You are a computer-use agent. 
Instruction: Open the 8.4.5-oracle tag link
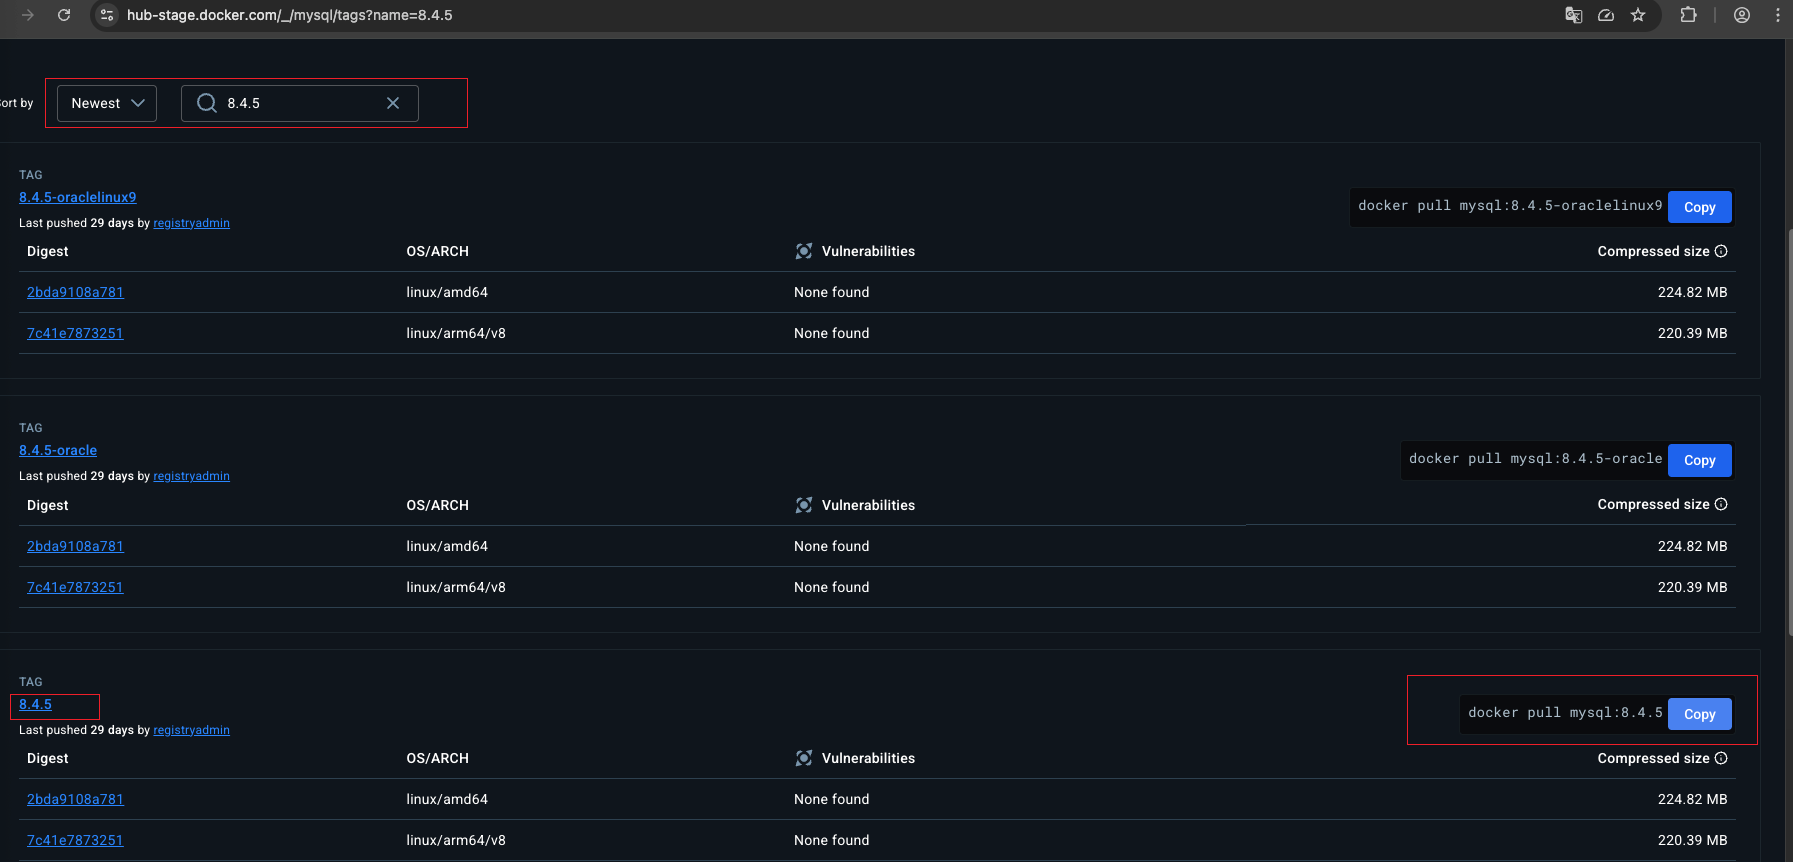tap(58, 450)
